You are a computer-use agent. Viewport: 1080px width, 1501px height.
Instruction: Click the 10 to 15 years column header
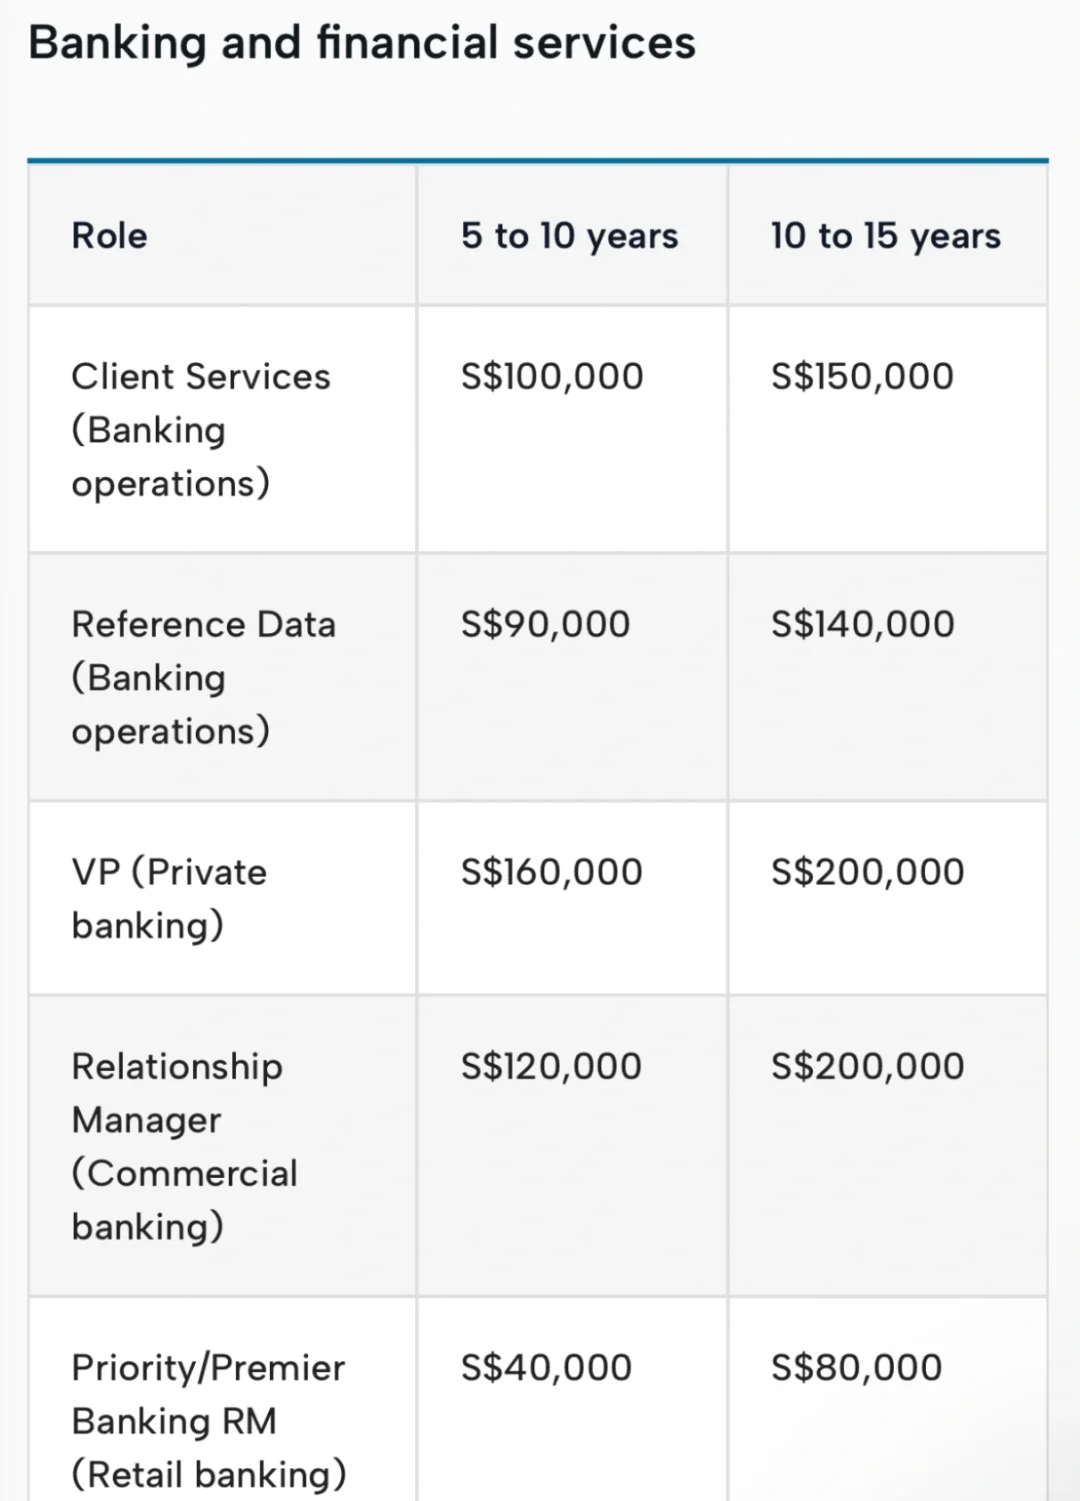(x=885, y=236)
